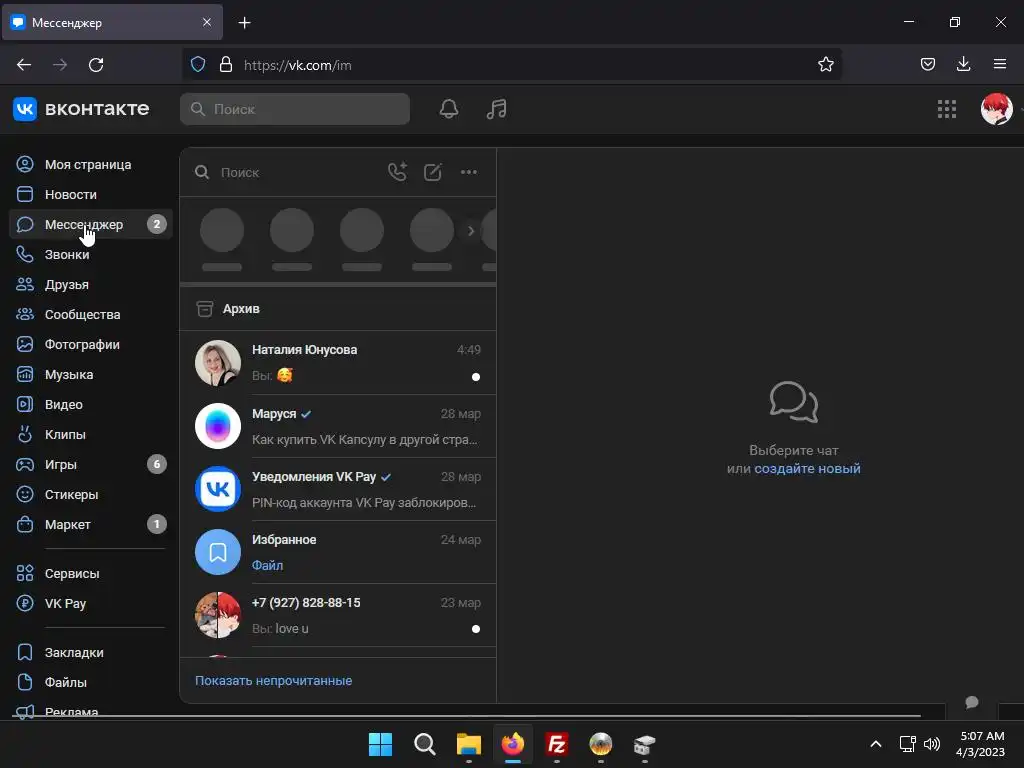Viewport: 1024px width, 768px height.
Task: Click the Стикеры smiley icon
Action: point(25,494)
